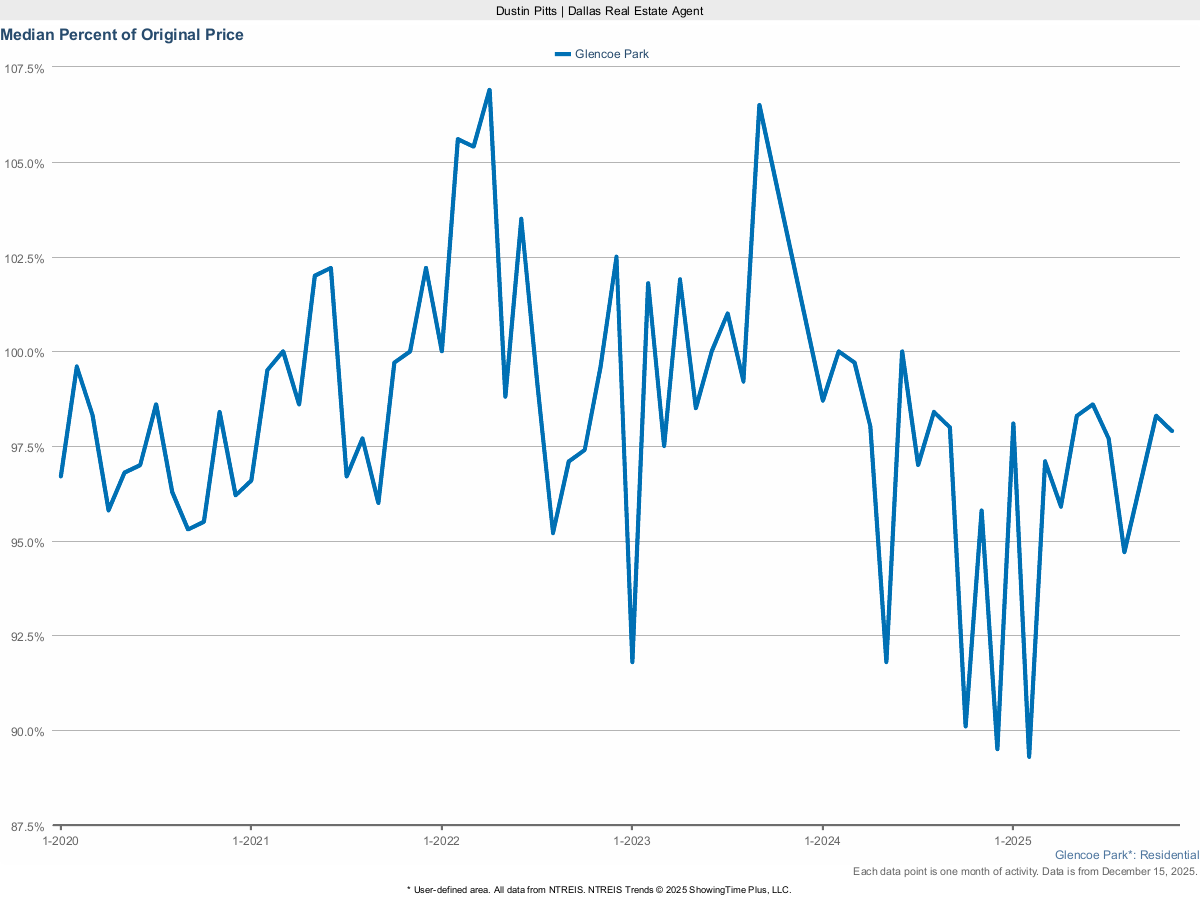This screenshot has height=900, width=1200.
Task: Click the Dustin Pitts header banner
Action: (x=600, y=11)
